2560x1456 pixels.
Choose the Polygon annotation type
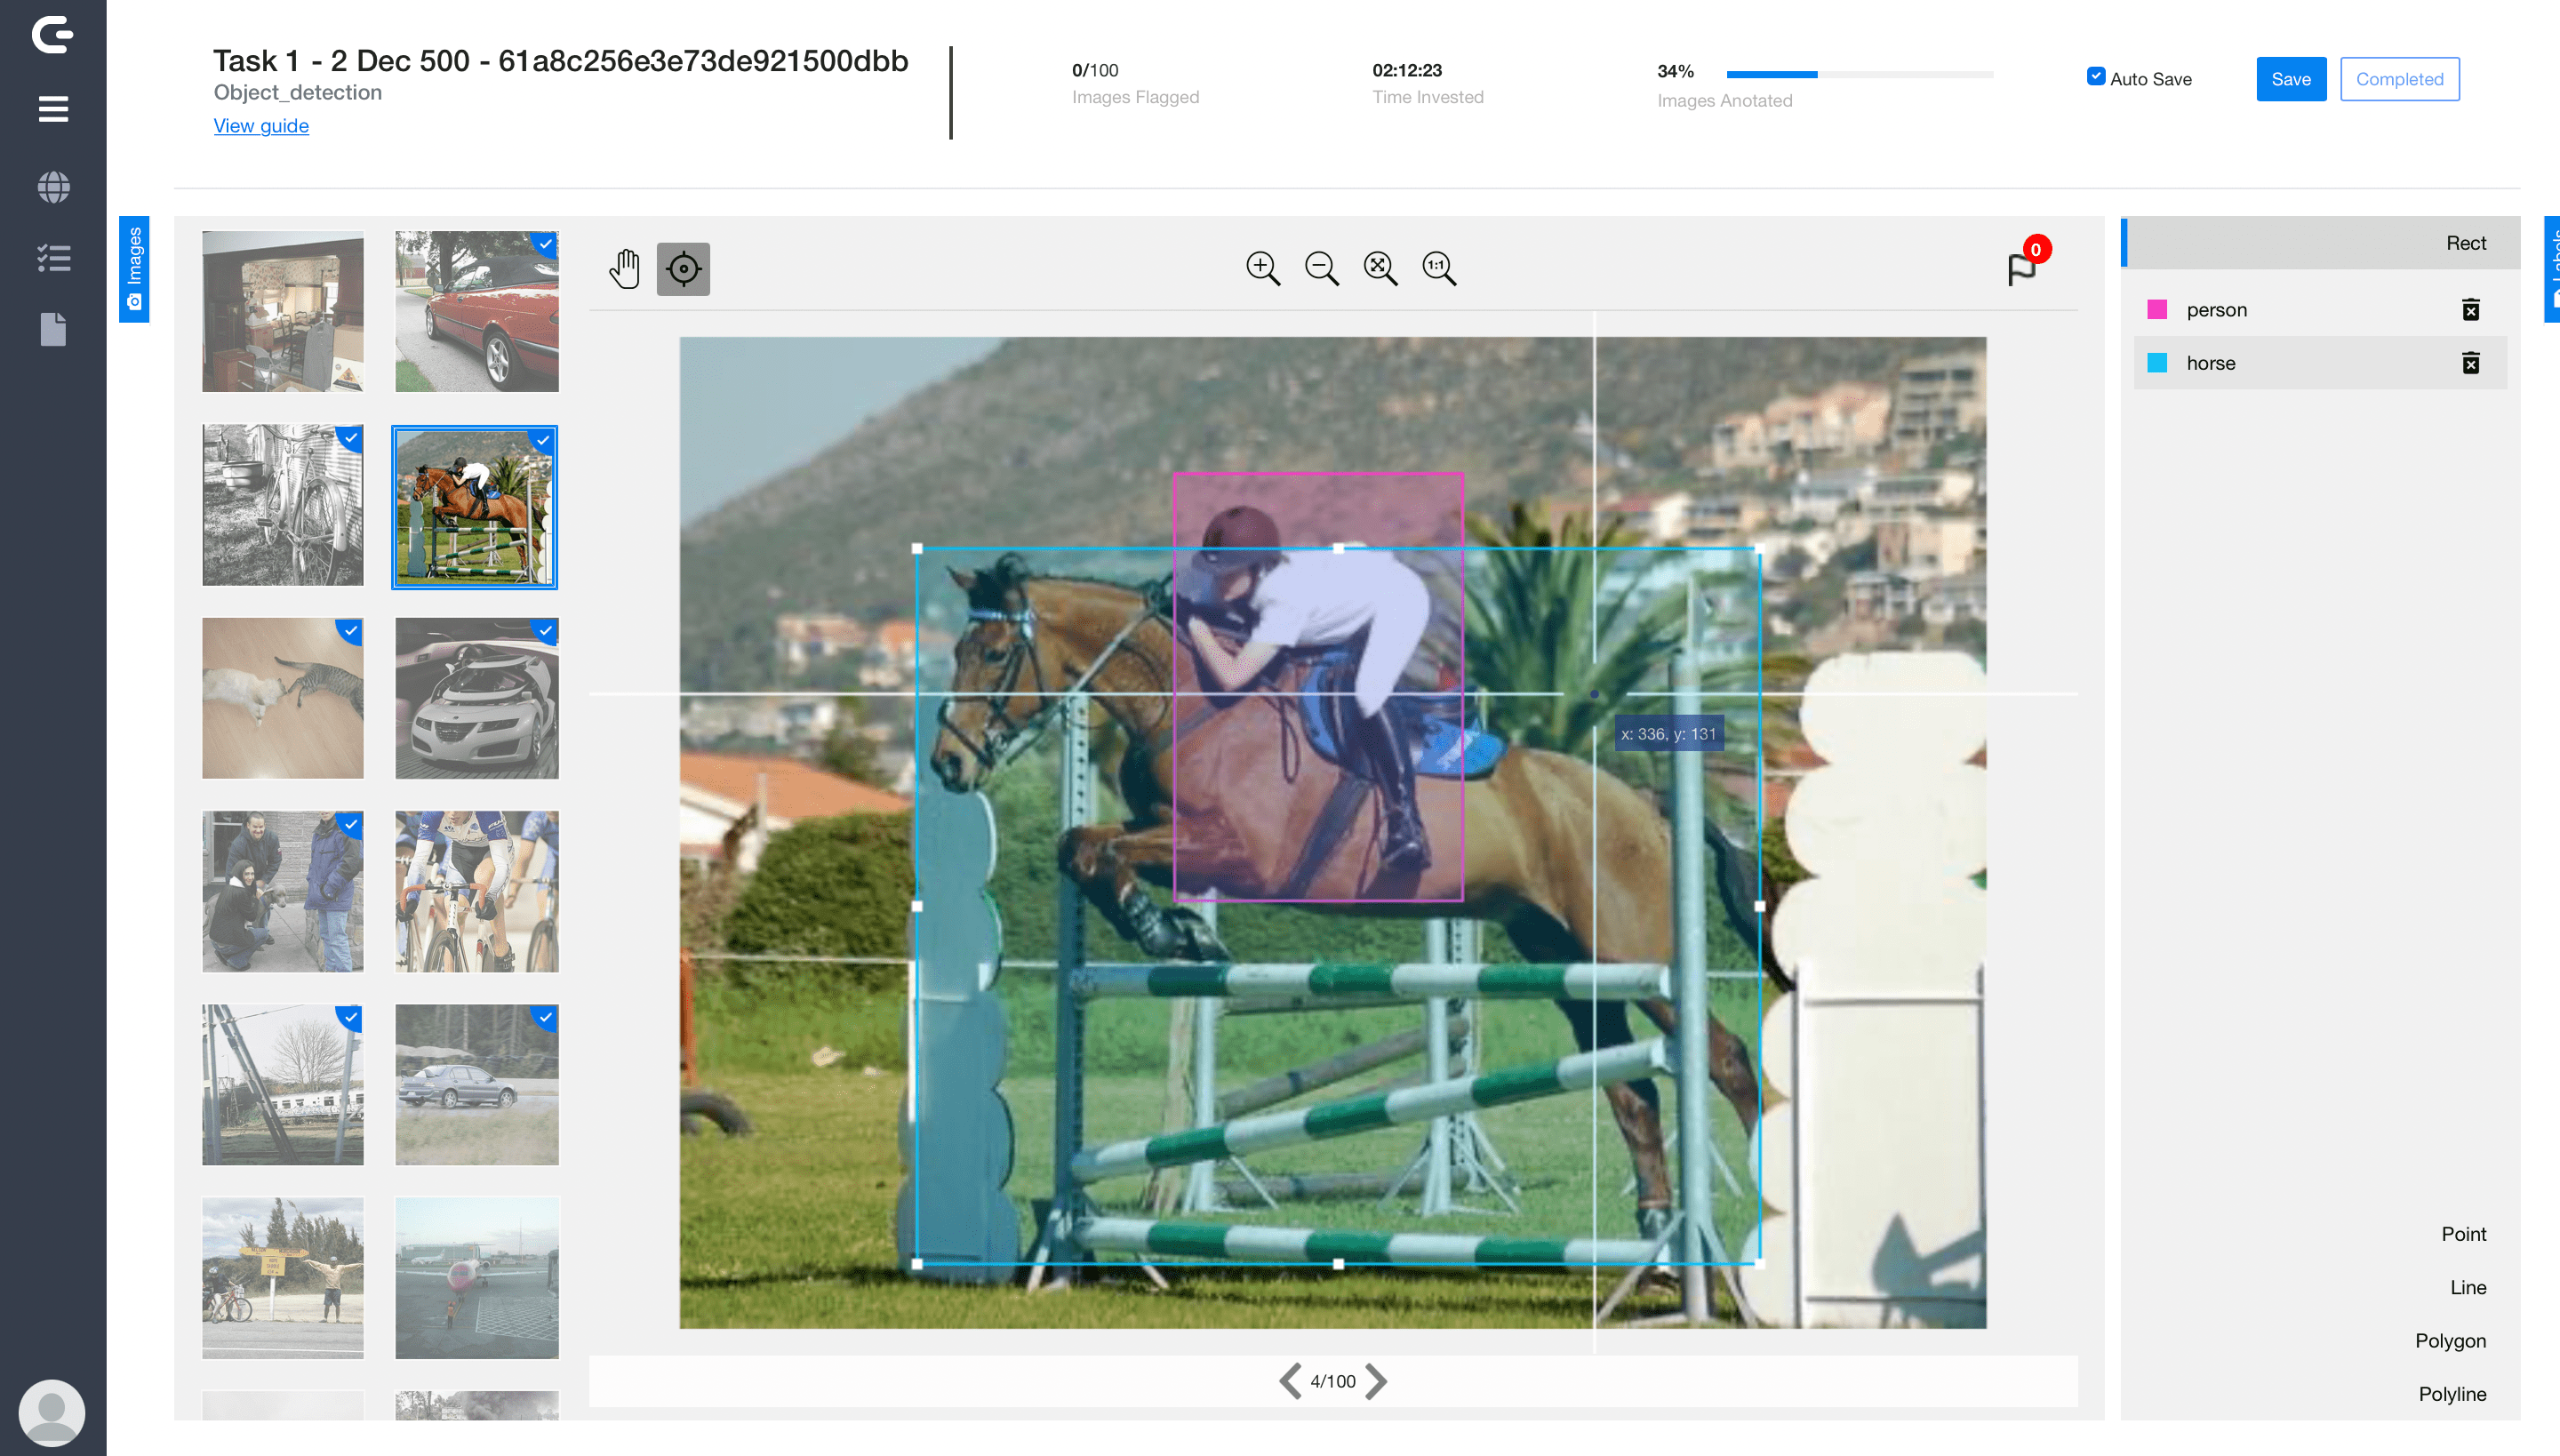pos(2449,1341)
